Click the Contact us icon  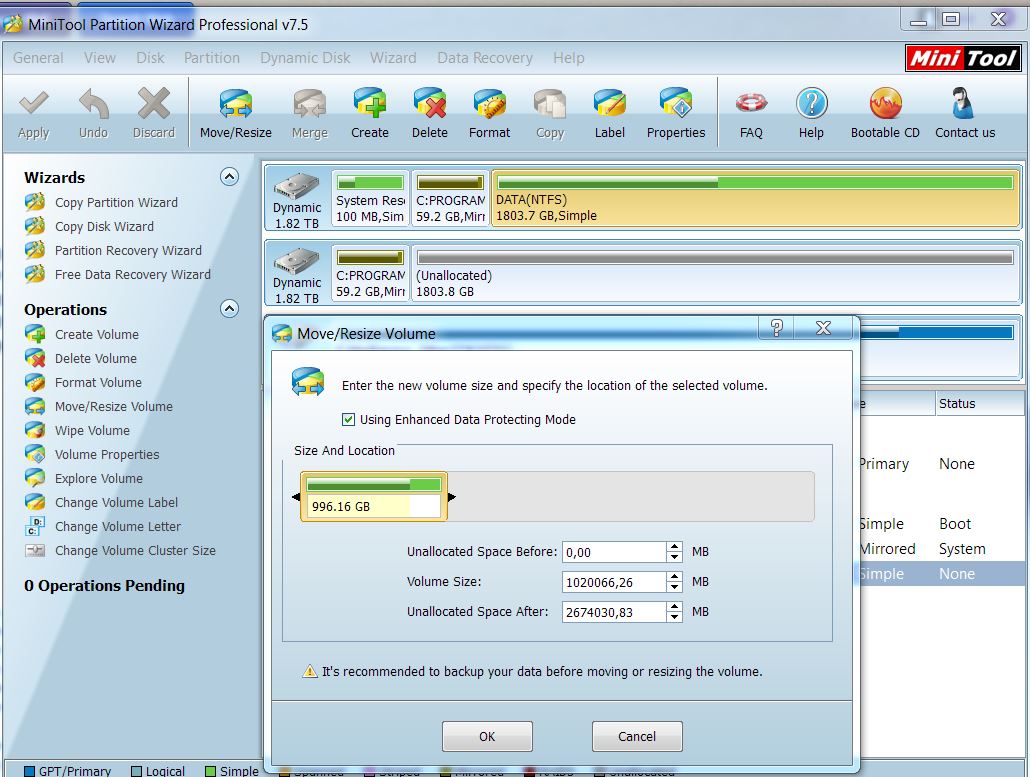coord(962,103)
